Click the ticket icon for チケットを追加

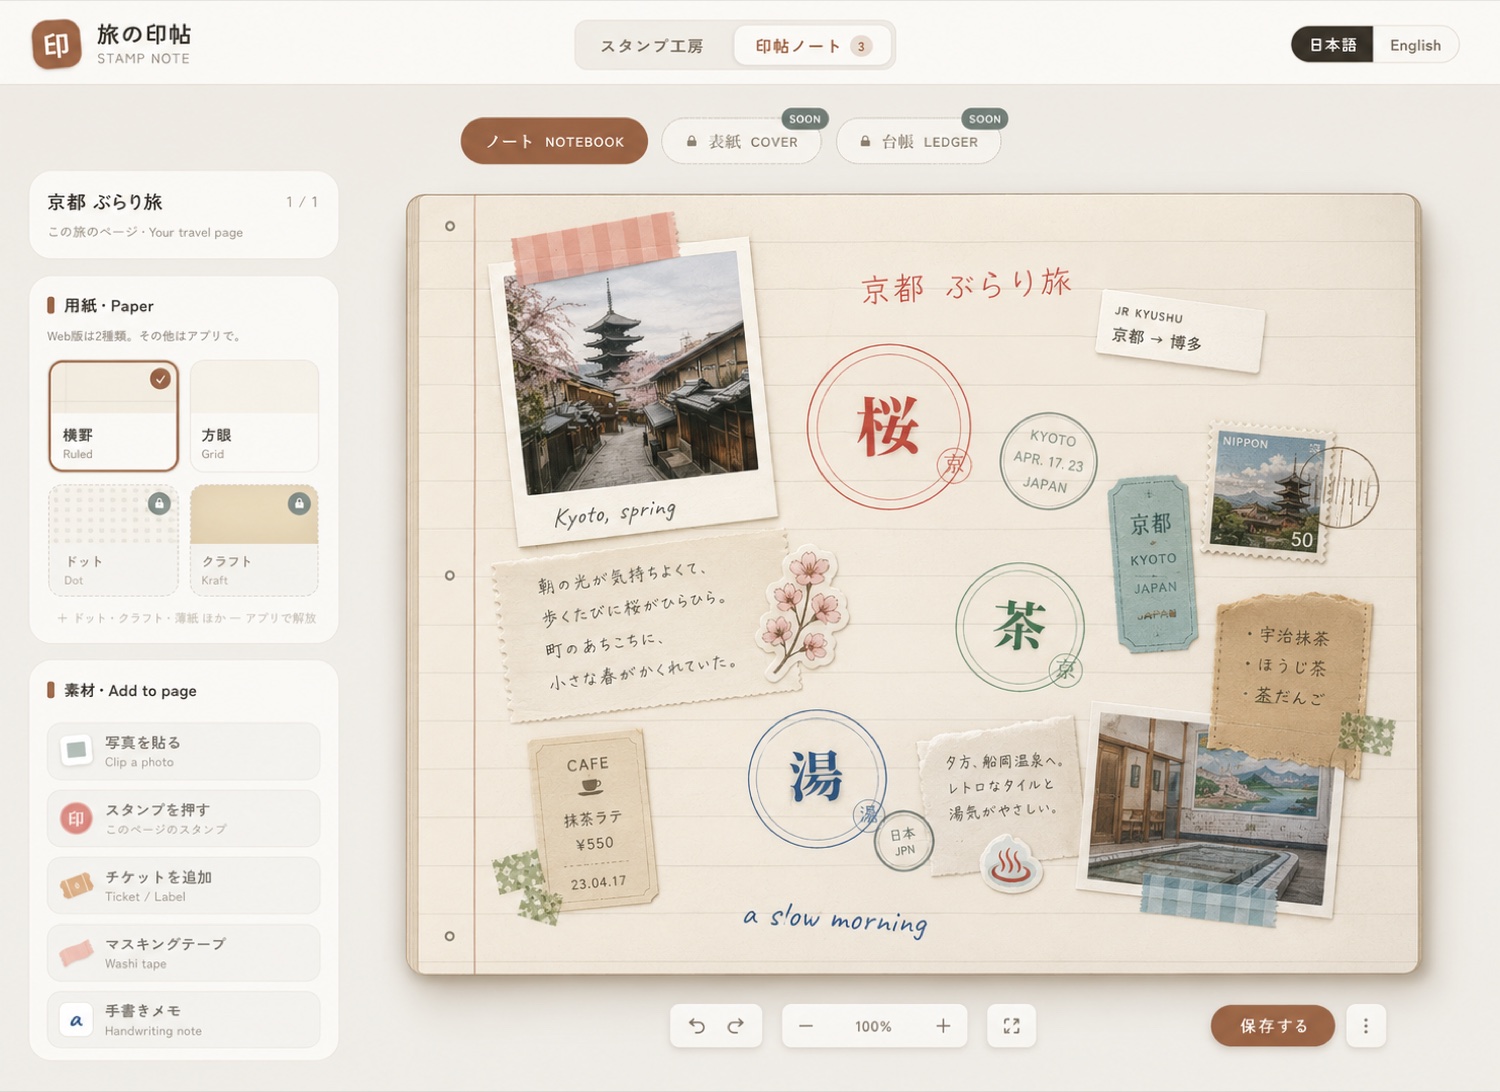77,885
